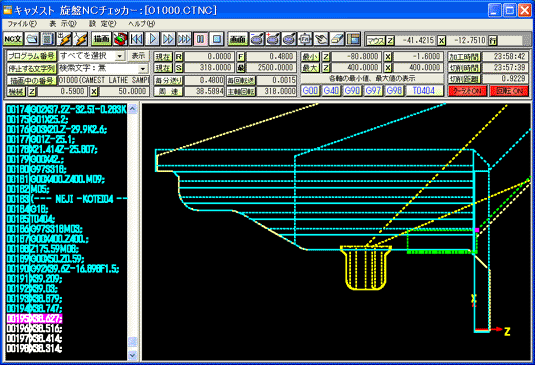
Task: Select NC line 00181 M09
Action: [56, 179]
